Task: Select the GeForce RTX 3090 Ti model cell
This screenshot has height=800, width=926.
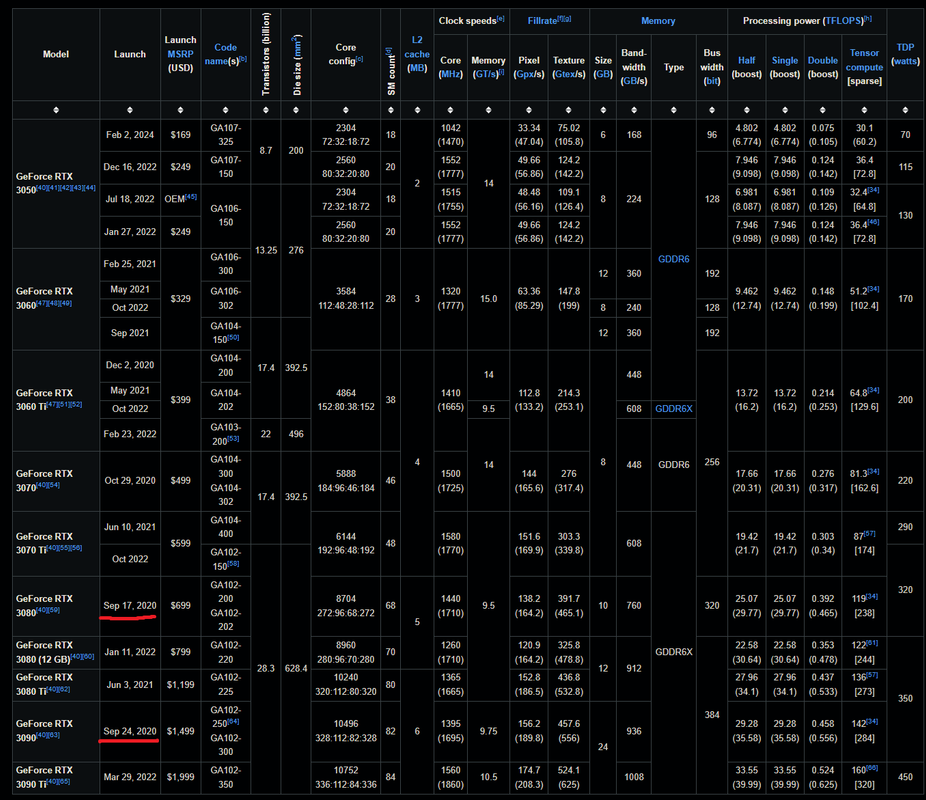Action: coord(56,778)
